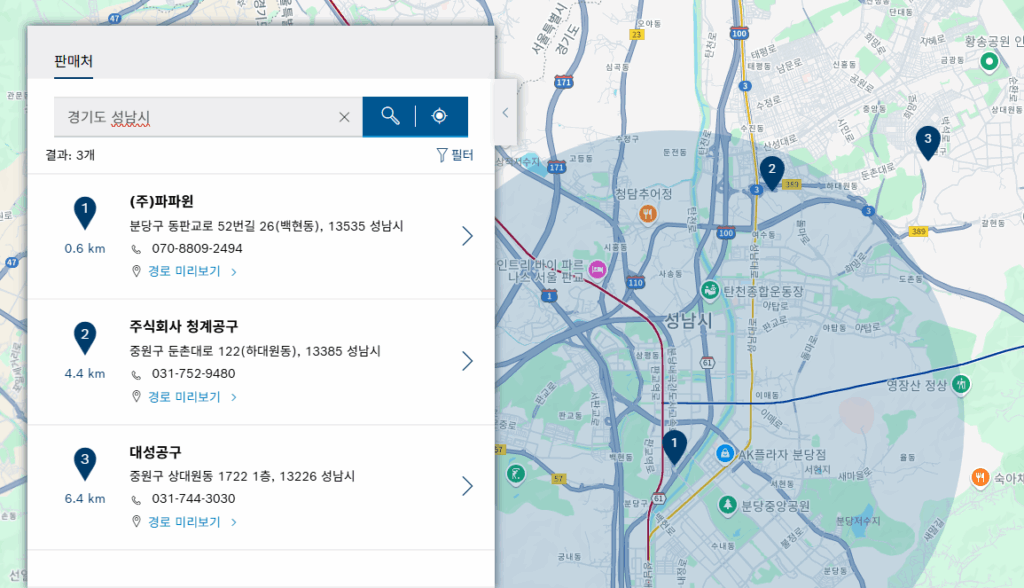Open 주식회사 청계공구 store name
1024x588 pixels.
coord(184,326)
